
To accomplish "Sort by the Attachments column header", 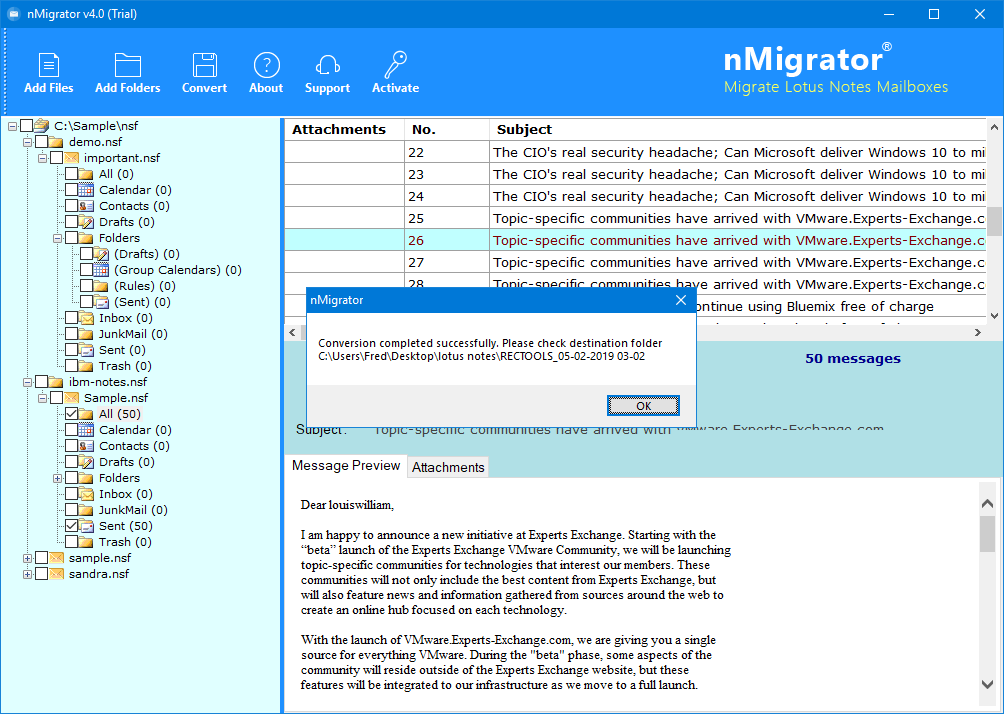I will coord(344,129).
